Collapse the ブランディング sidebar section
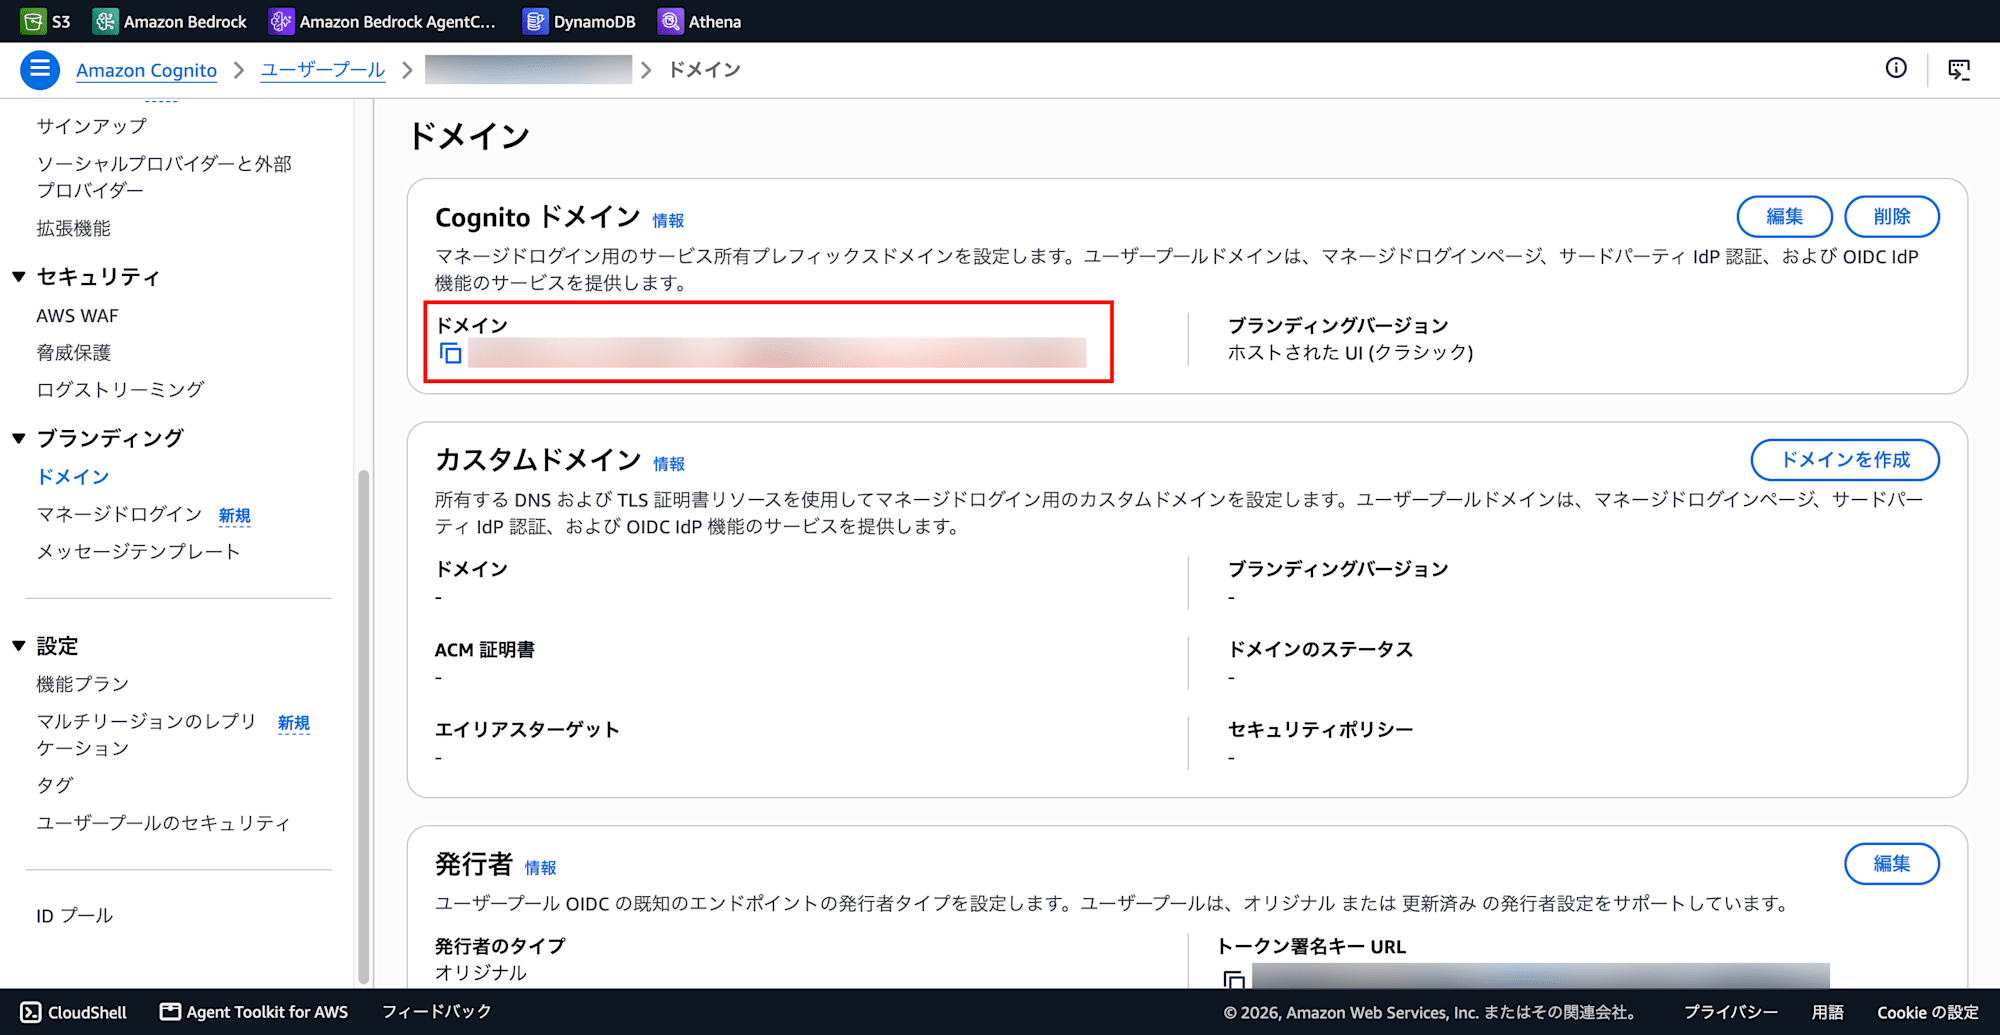2000x1035 pixels. [19, 438]
